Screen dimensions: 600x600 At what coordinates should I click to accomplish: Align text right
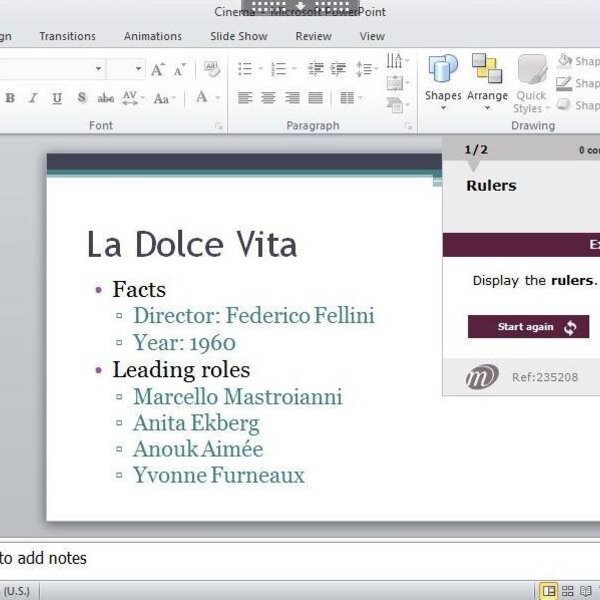pyautogui.click(x=292, y=98)
